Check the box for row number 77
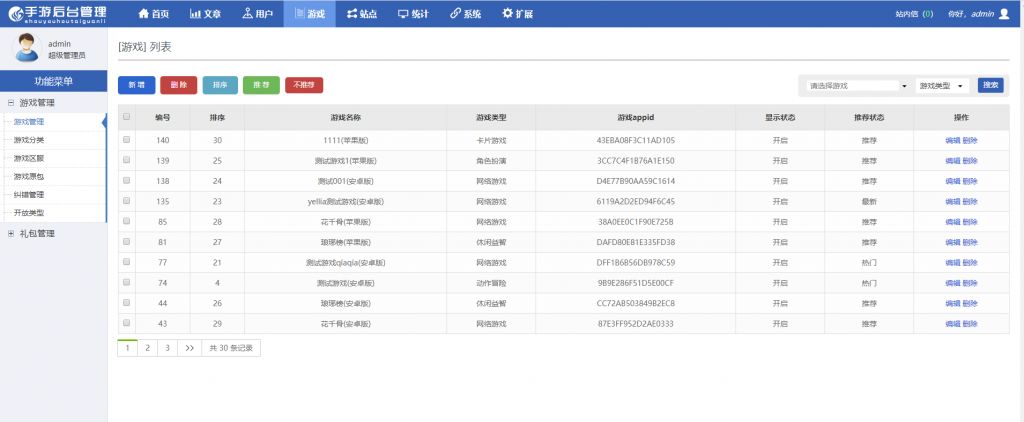Image resolution: width=1024 pixels, height=422 pixels. point(127,262)
